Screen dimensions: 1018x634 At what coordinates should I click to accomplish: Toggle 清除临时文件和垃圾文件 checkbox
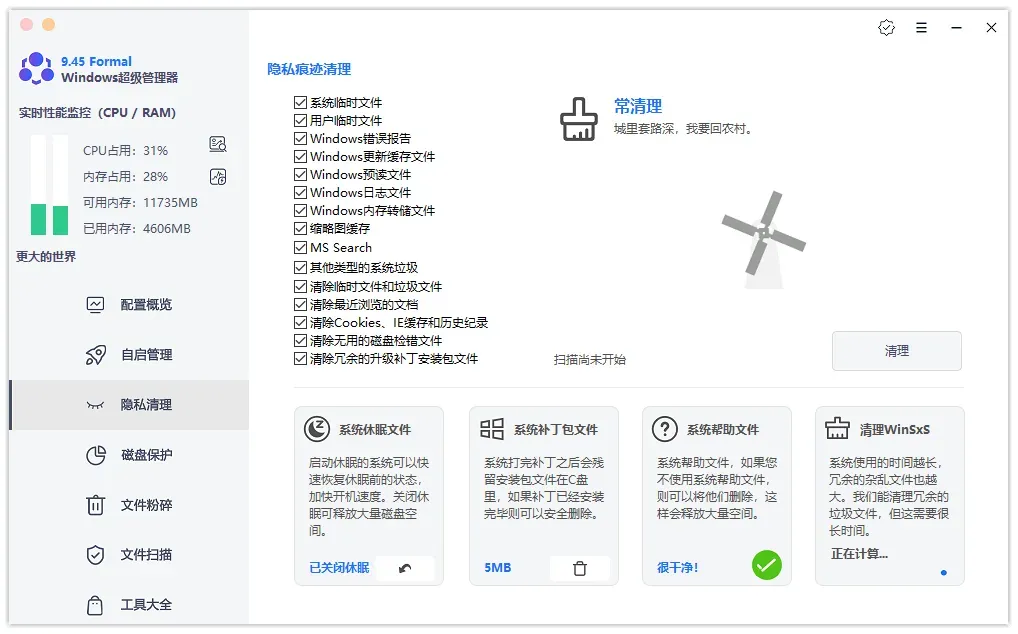click(x=300, y=287)
